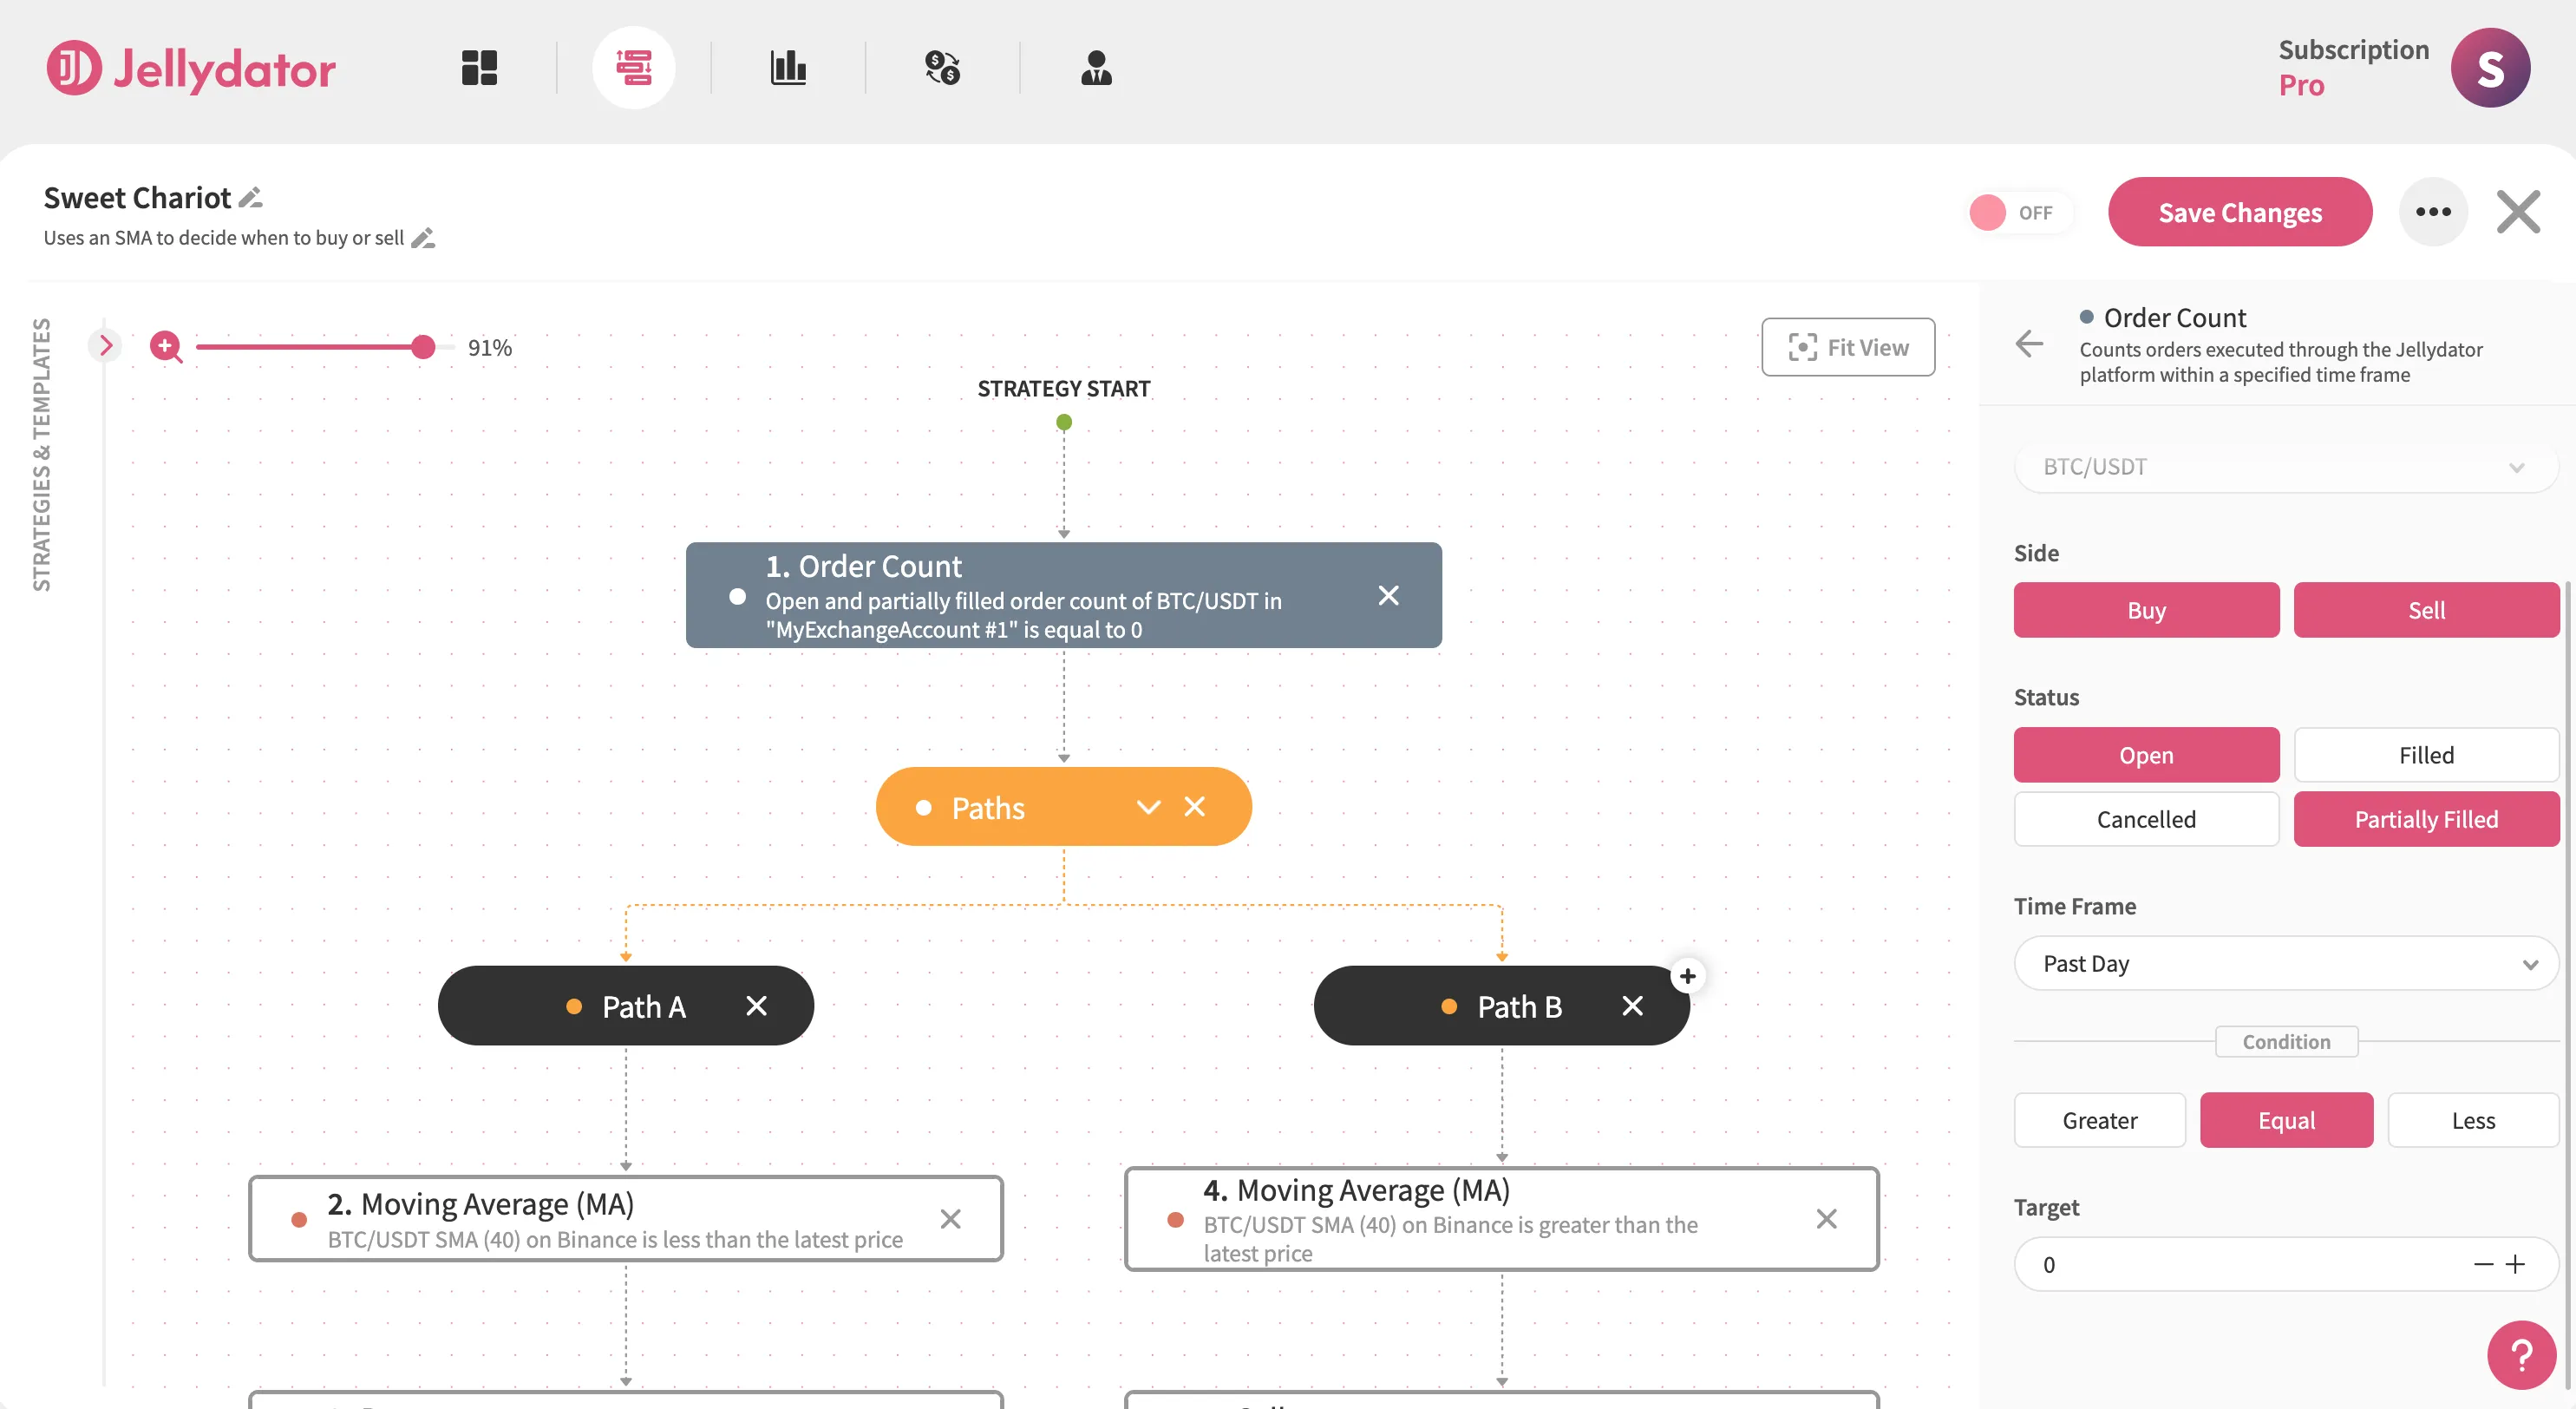Viewport: 2576px width, 1409px height.
Task: Expand the Strategies & Templates sidebar
Action: pyautogui.click(x=104, y=346)
